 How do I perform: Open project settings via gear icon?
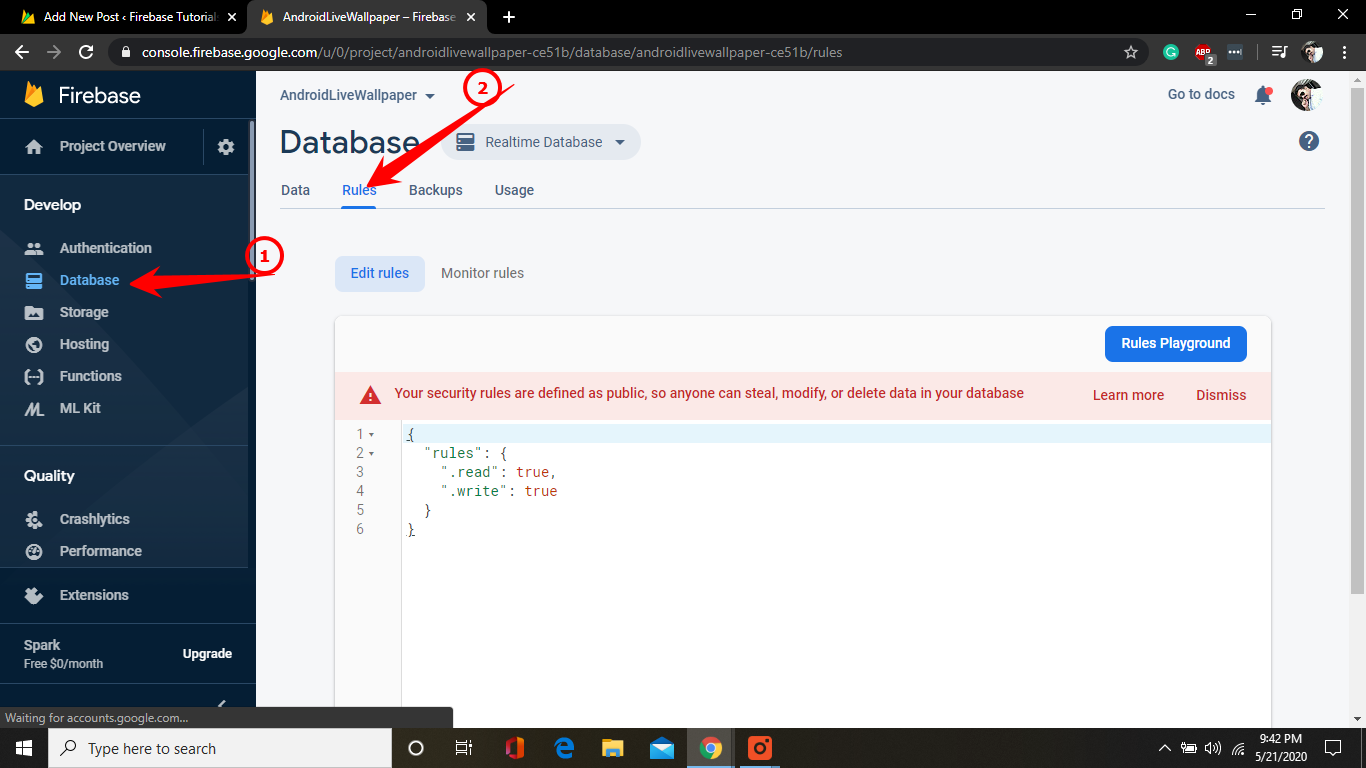226,146
